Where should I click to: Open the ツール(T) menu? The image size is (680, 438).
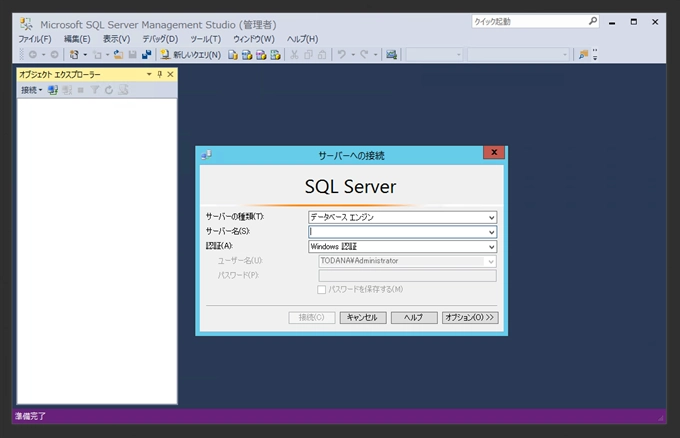click(206, 39)
